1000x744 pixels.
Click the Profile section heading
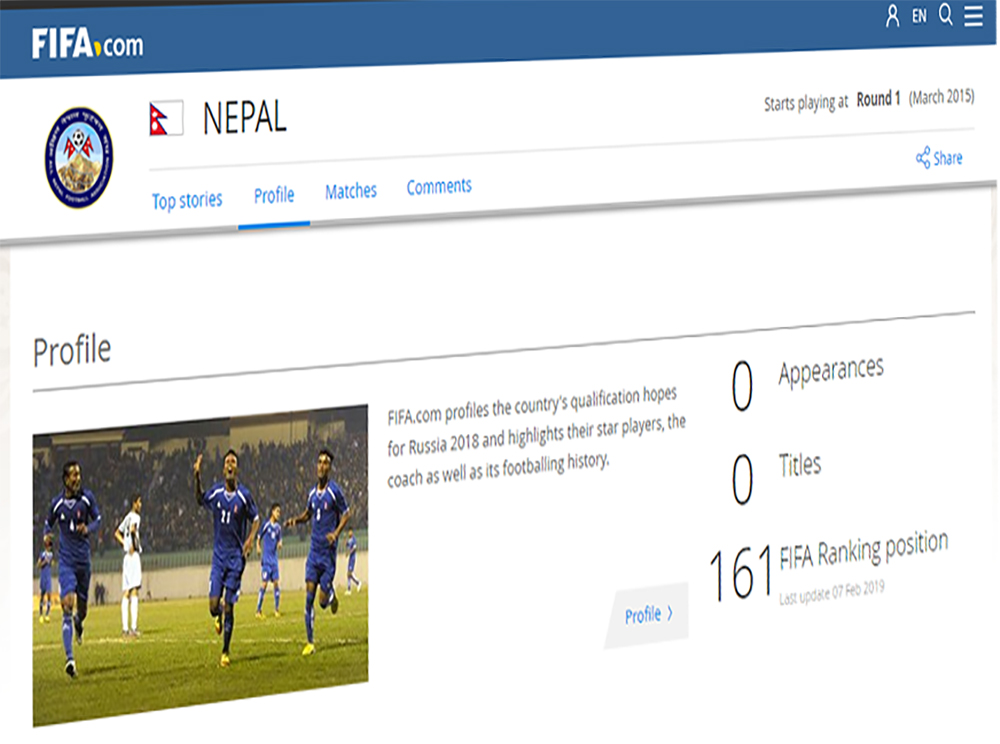coord(72,350)
